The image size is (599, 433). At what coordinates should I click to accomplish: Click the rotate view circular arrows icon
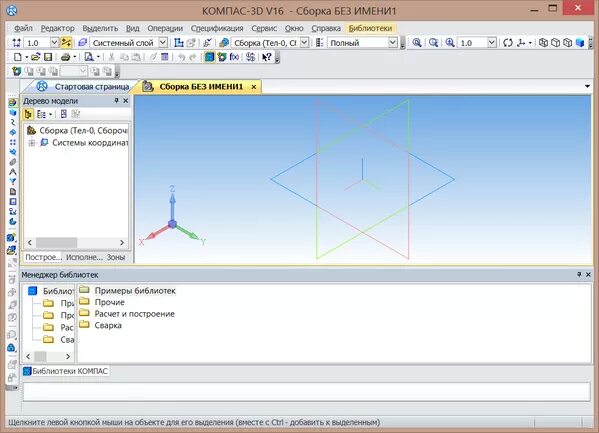508,43
